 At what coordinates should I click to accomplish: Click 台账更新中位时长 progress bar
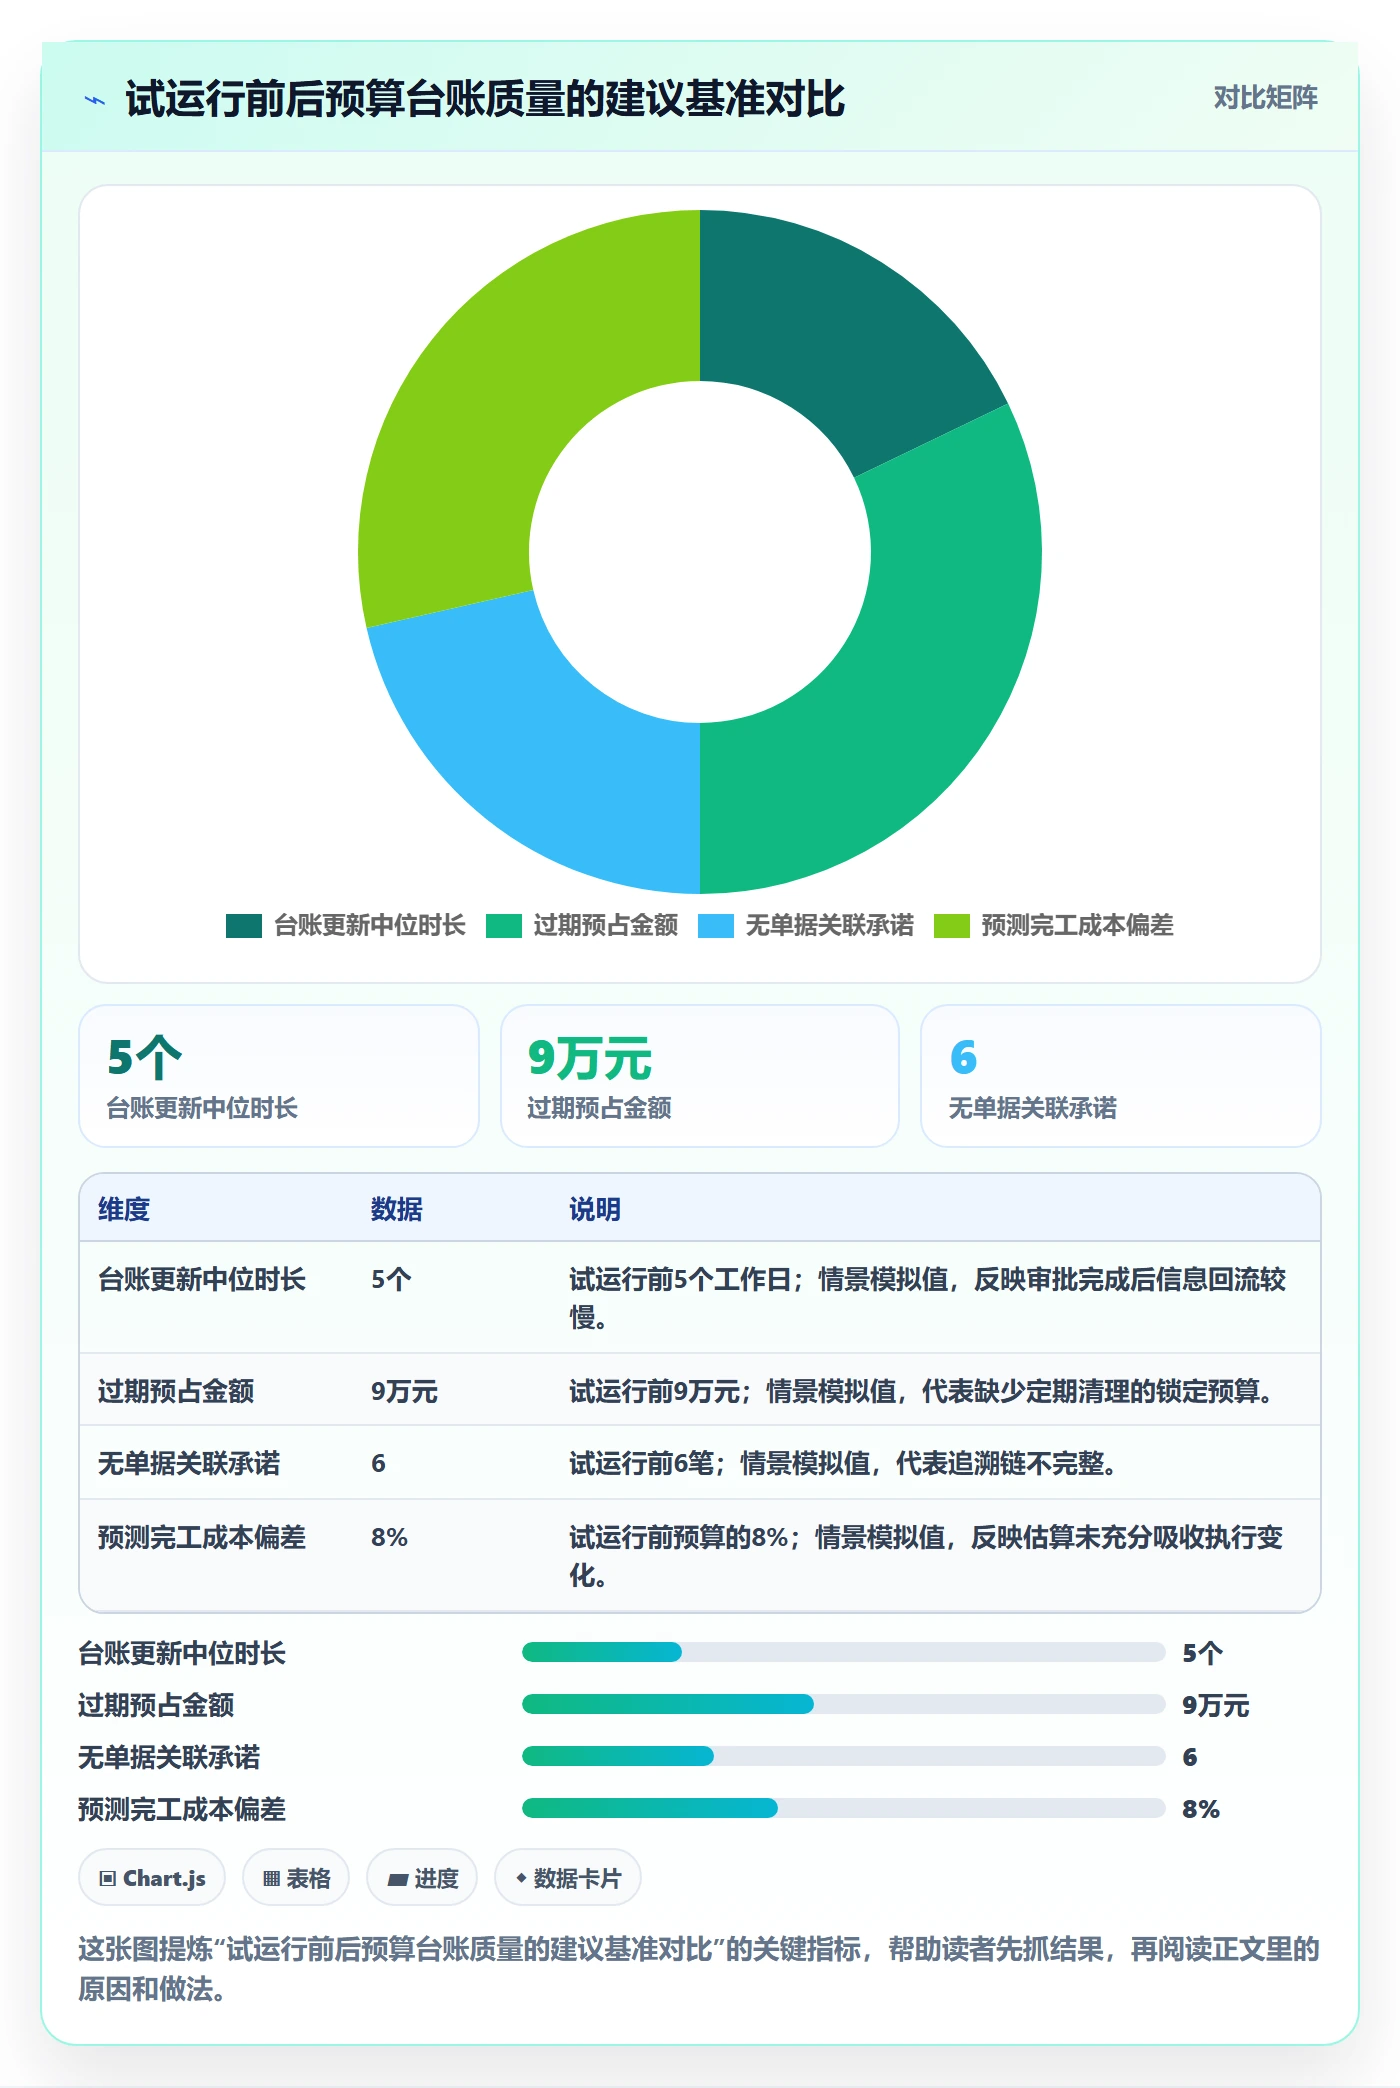(843, 1652)
